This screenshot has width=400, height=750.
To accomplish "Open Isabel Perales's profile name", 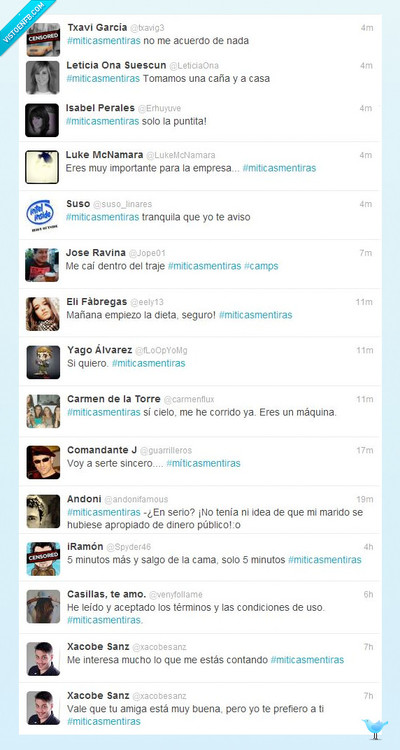I will point(100,108).
